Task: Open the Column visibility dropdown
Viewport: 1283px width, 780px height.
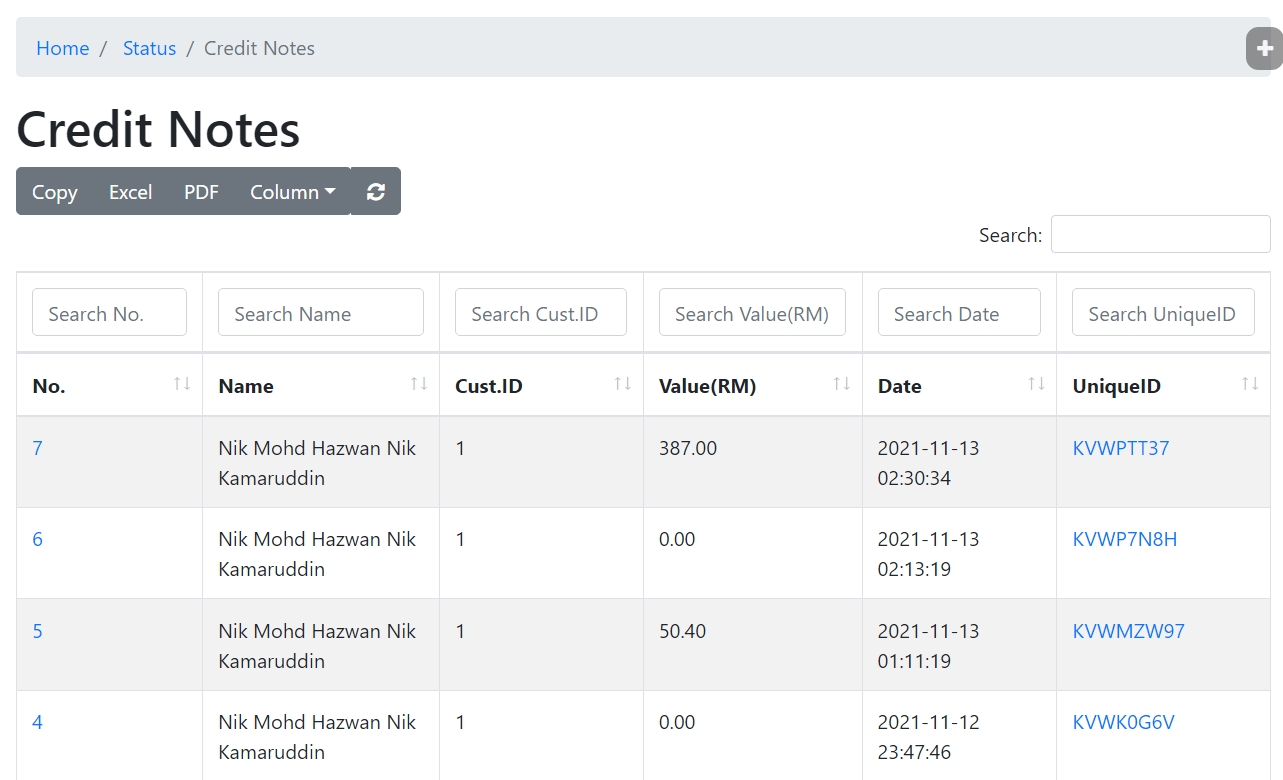Action: tap(292, 191)
